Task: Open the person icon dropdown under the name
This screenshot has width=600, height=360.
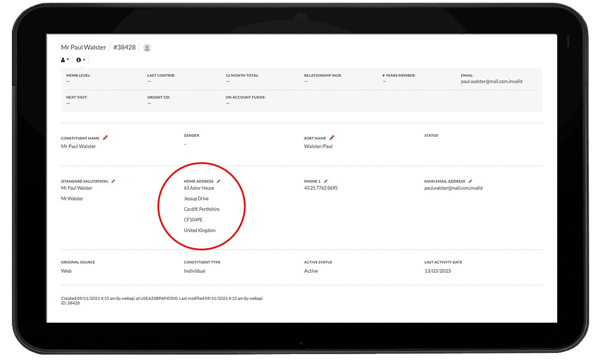Action: [65, 60]
